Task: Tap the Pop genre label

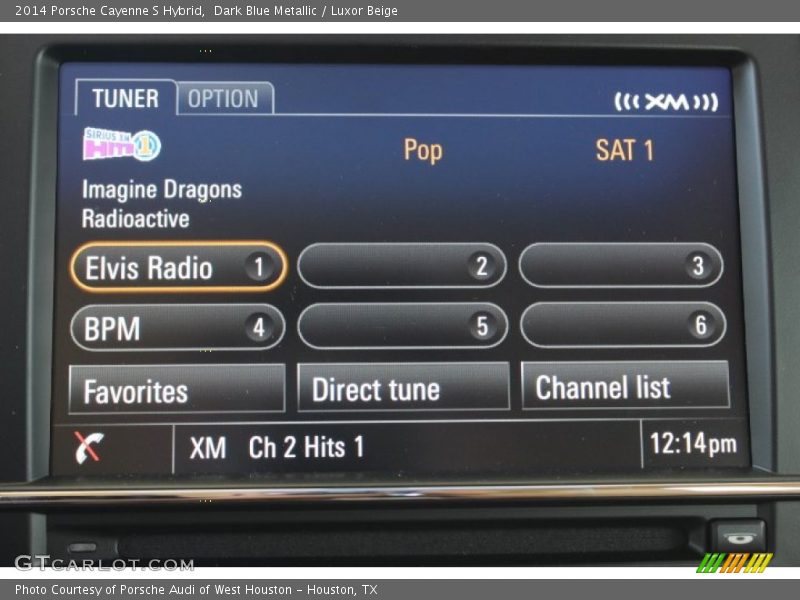Action: [x=423, y=151]
